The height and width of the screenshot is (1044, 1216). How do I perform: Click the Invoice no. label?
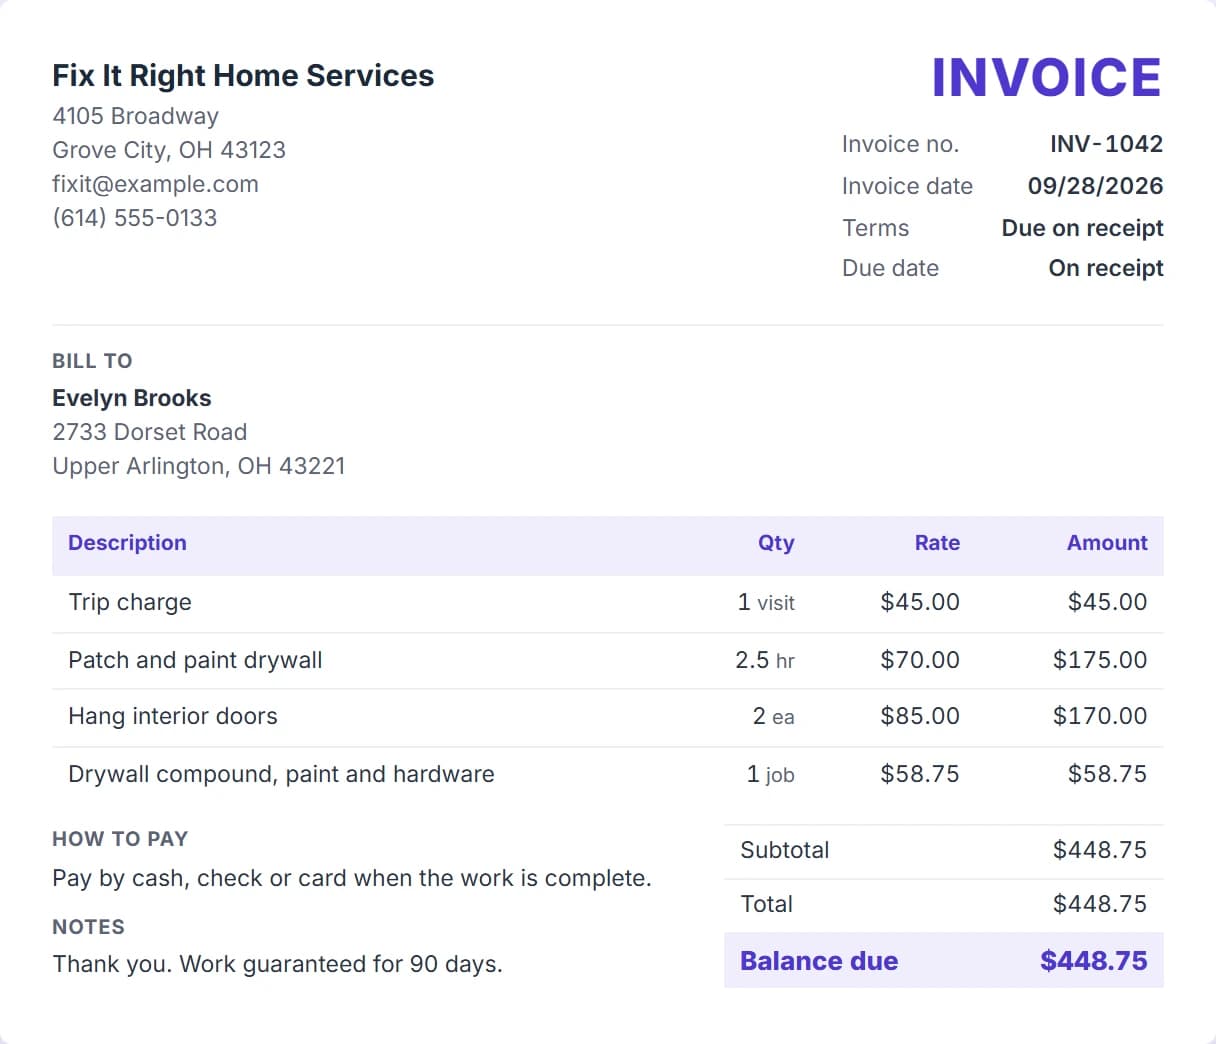[900, 144]
